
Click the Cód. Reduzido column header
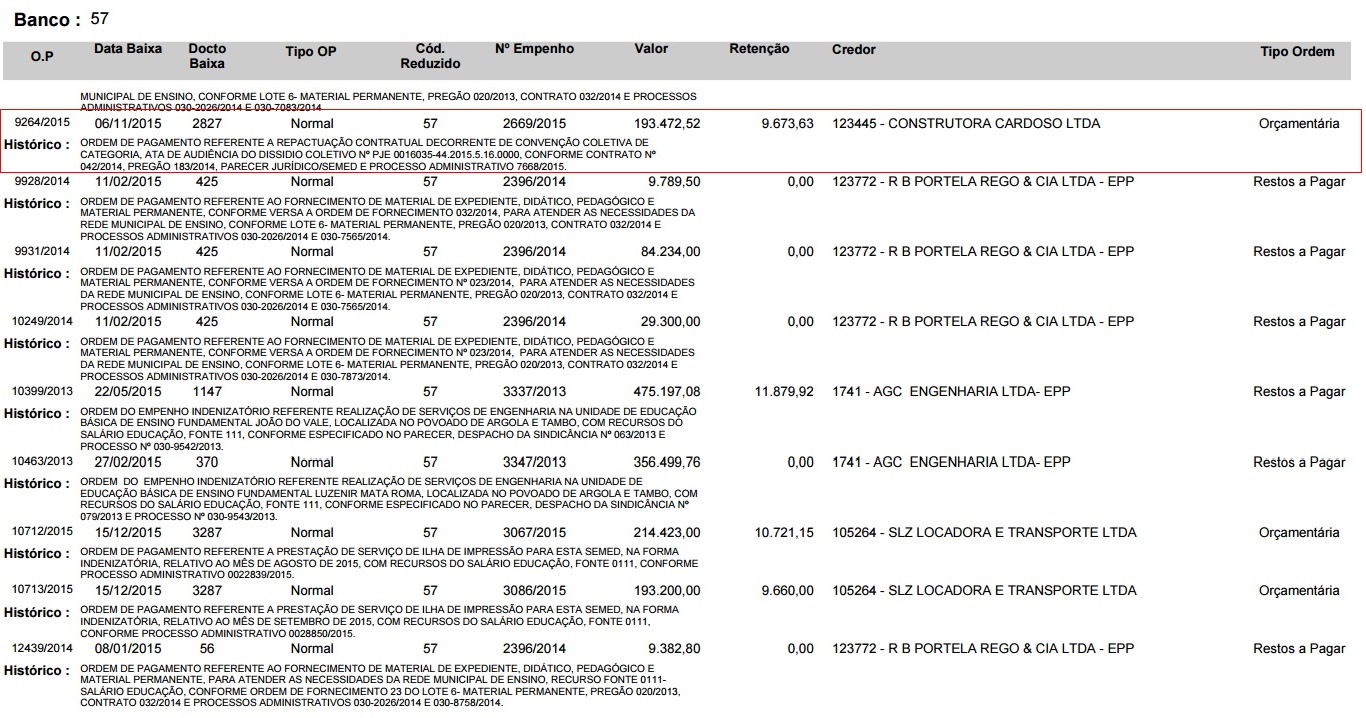[x=430, y=56]
